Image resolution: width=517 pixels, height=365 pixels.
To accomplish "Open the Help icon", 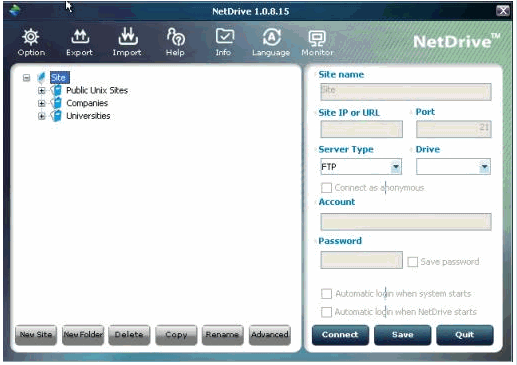I will tap(176, 37).
